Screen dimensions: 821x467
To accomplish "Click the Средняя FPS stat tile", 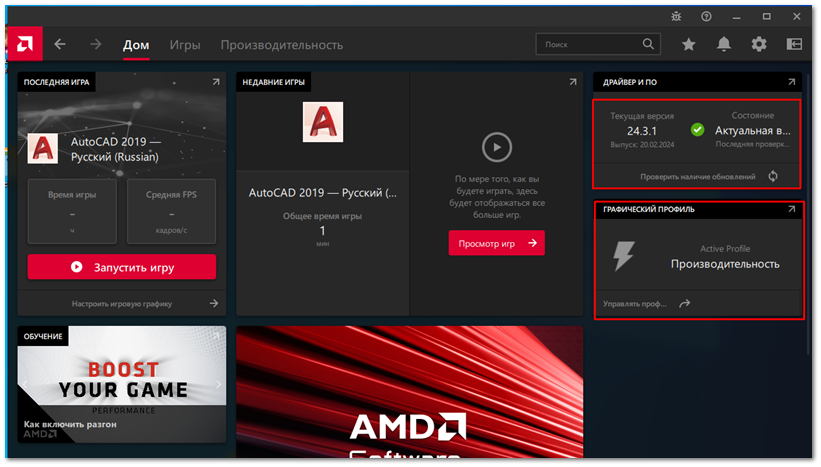I will (171, 212).
